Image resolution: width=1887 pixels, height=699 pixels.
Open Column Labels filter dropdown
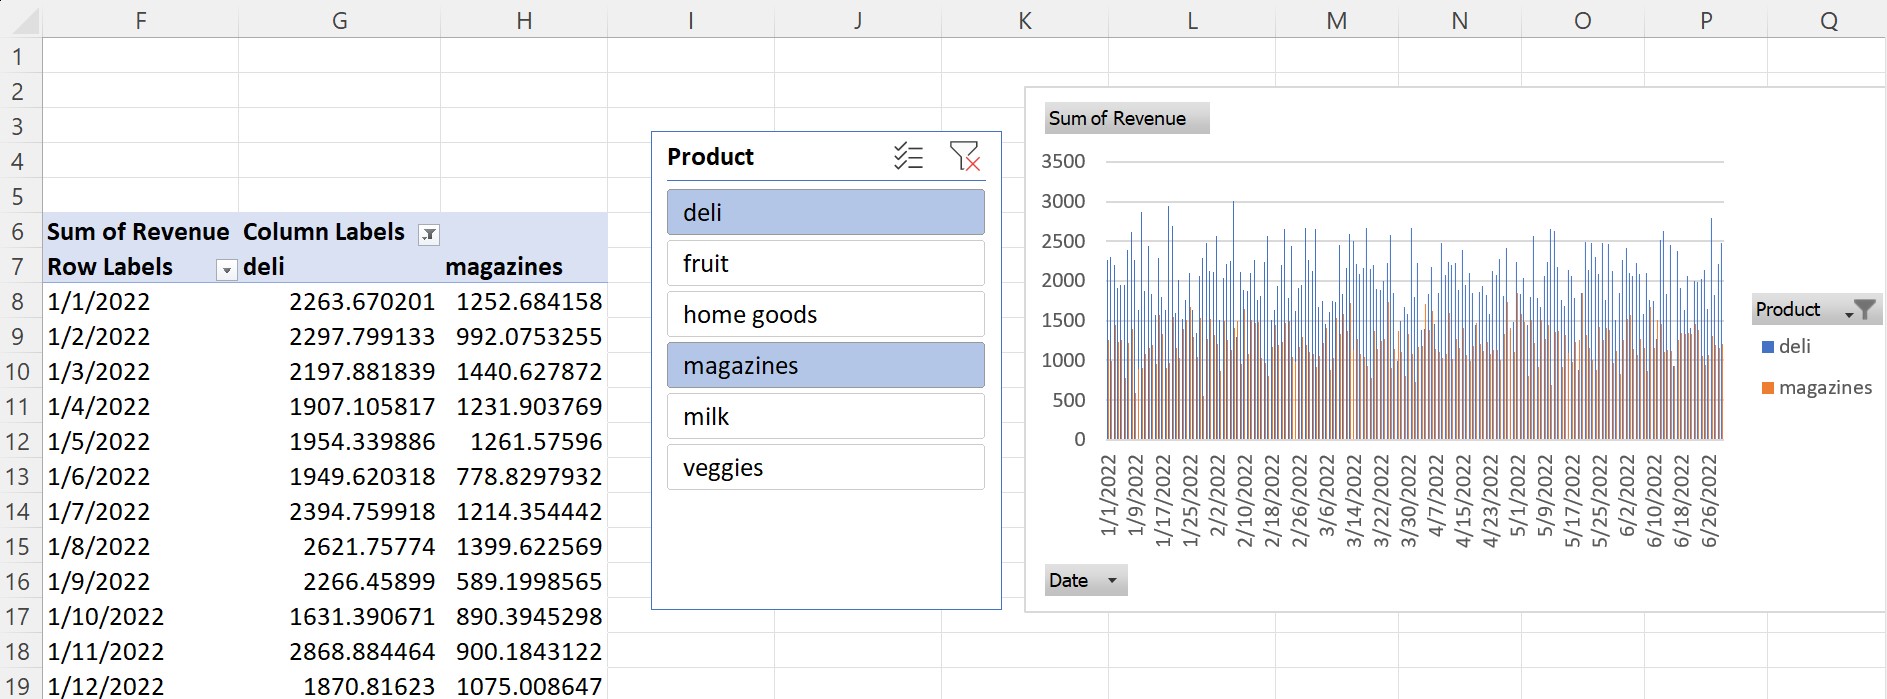(429, 235)
